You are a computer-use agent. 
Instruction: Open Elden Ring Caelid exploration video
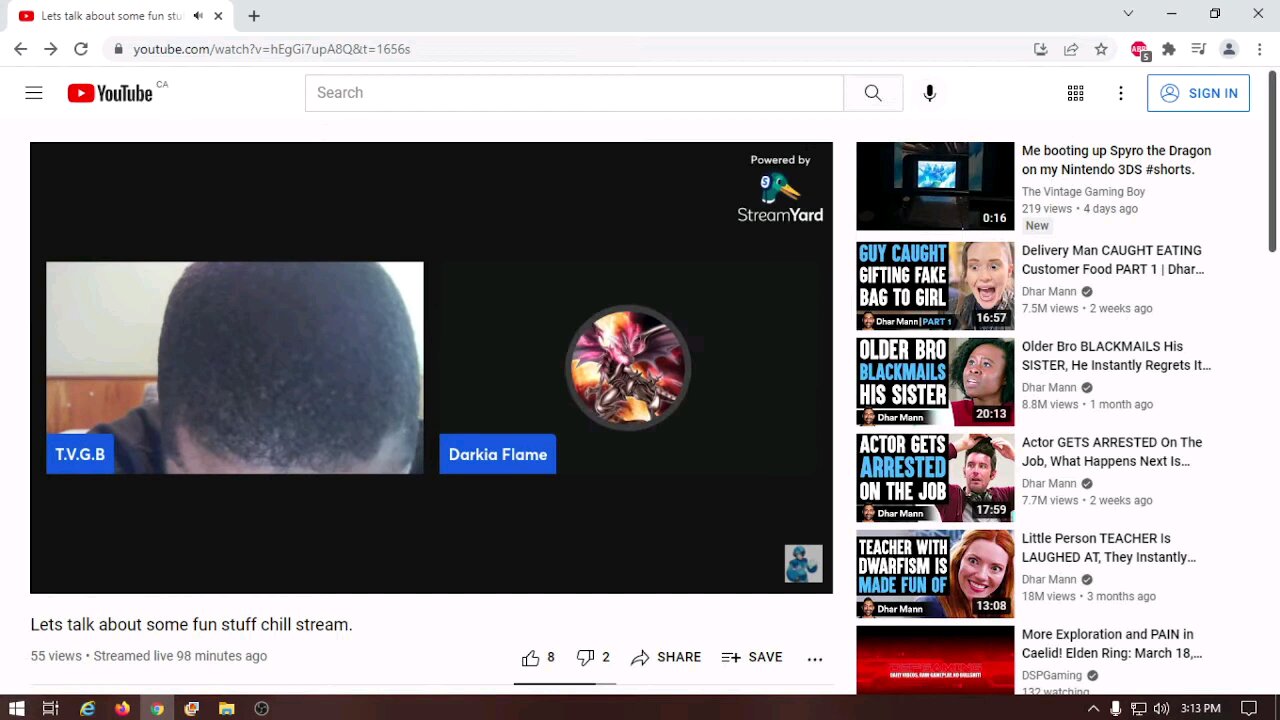[1112, 644]
